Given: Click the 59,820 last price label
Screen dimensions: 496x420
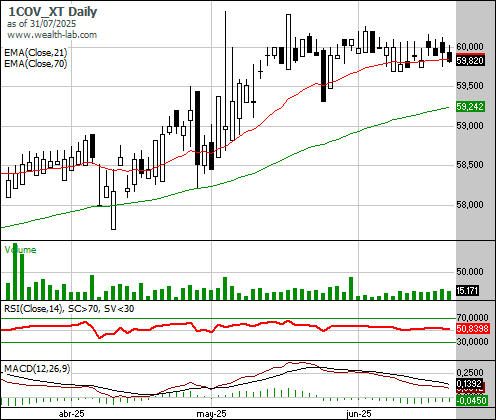Looking at the screenshot, I should click(470, 61).
